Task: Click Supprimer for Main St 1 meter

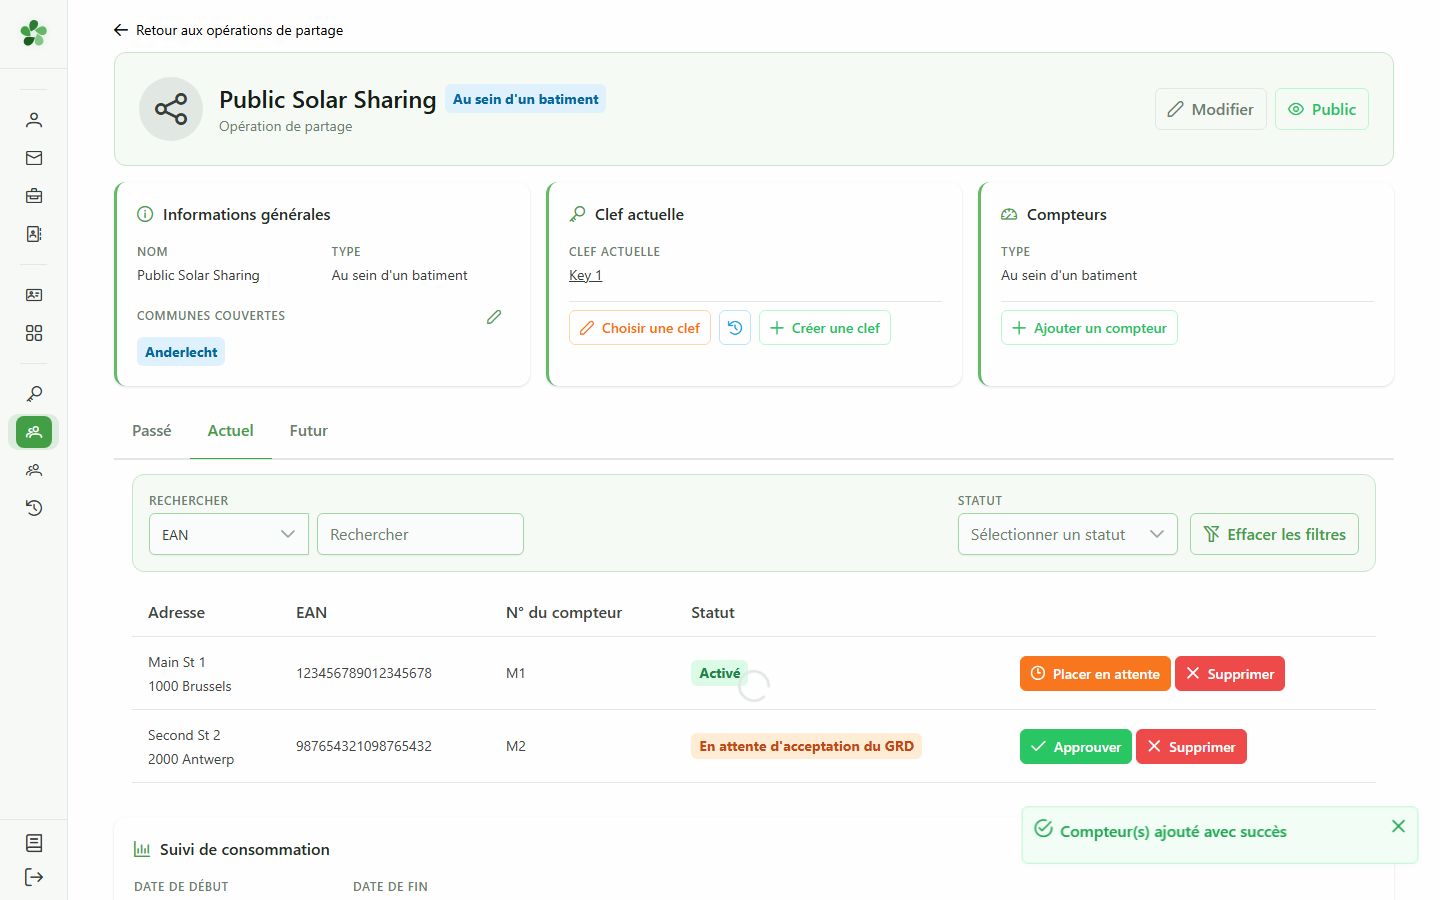Action: 1230,674
